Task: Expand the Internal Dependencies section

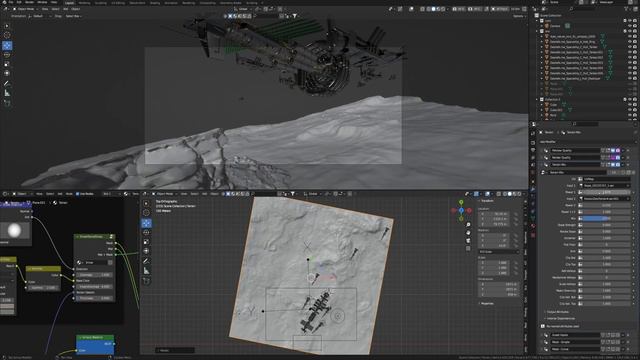Action: pos(560,318)
